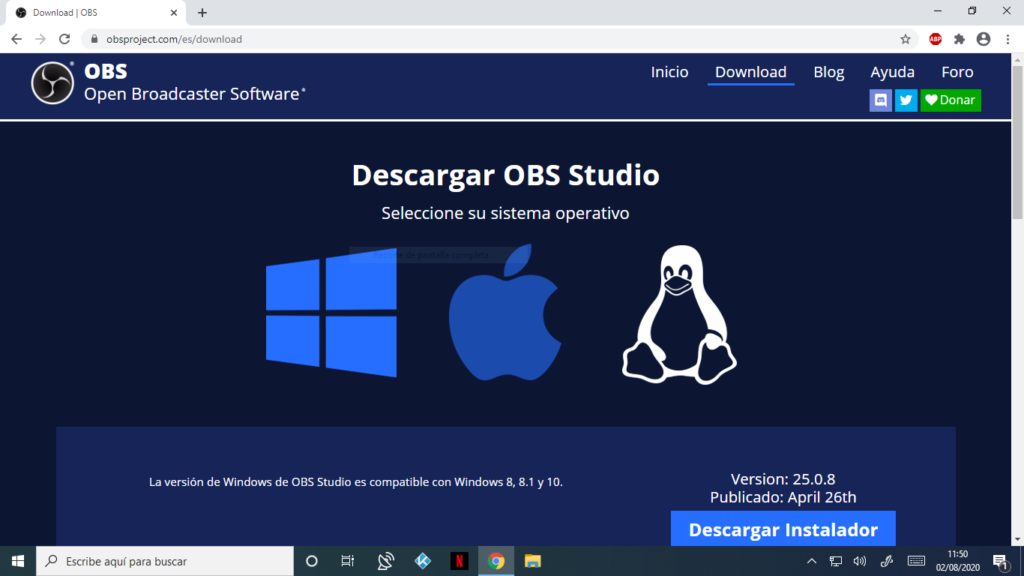Open the pen workspace tray icon
The width and height of the screenshot is (1024, 576).
click(886, 561)
